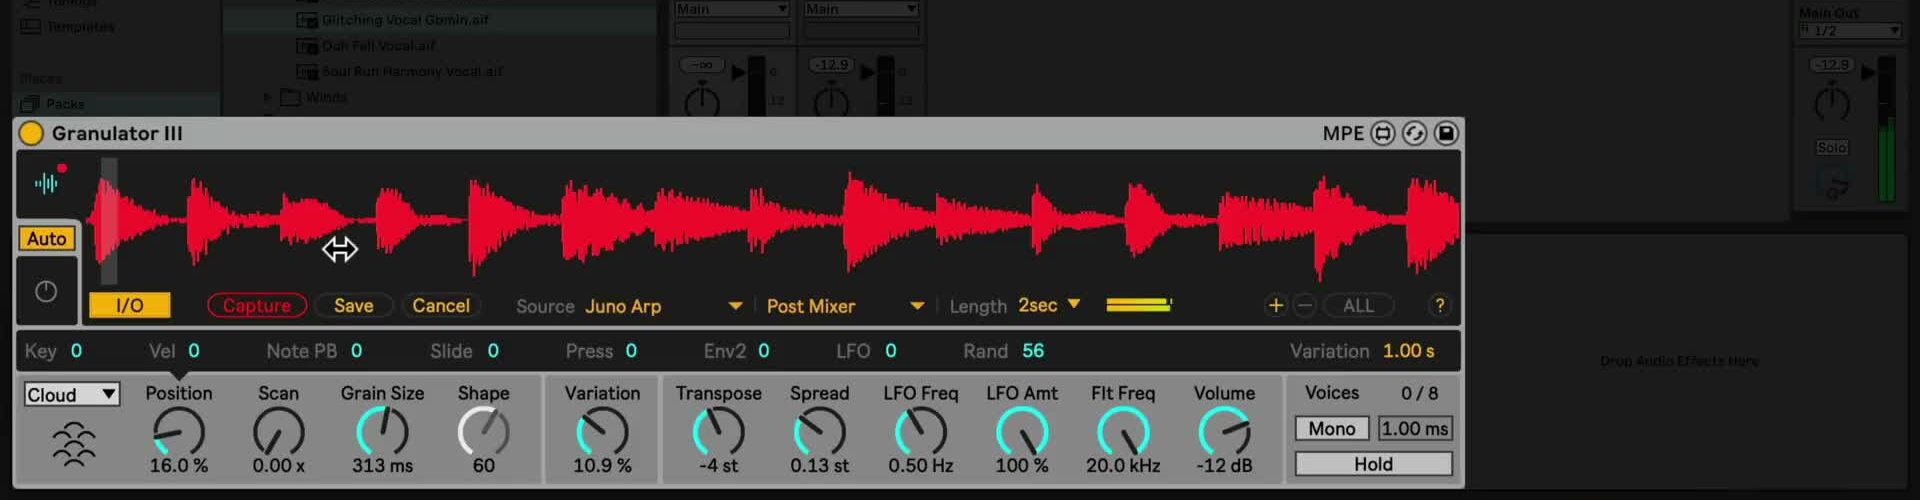Open the Main Out 1/2 dropdown

tap(1850, 31)
